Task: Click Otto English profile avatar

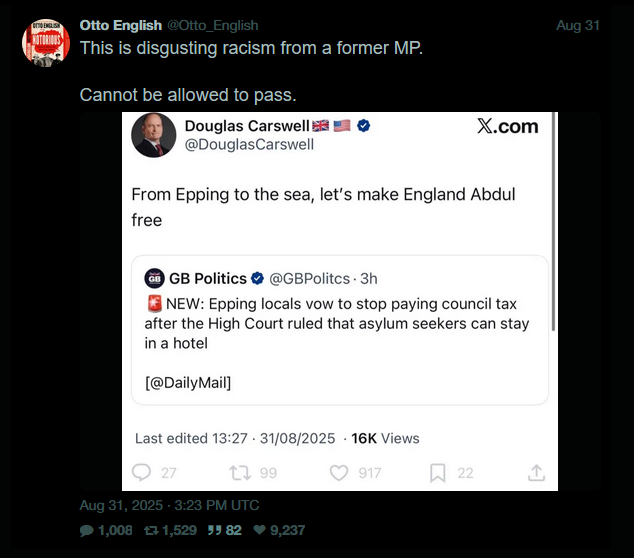Action: pos(45,43)
